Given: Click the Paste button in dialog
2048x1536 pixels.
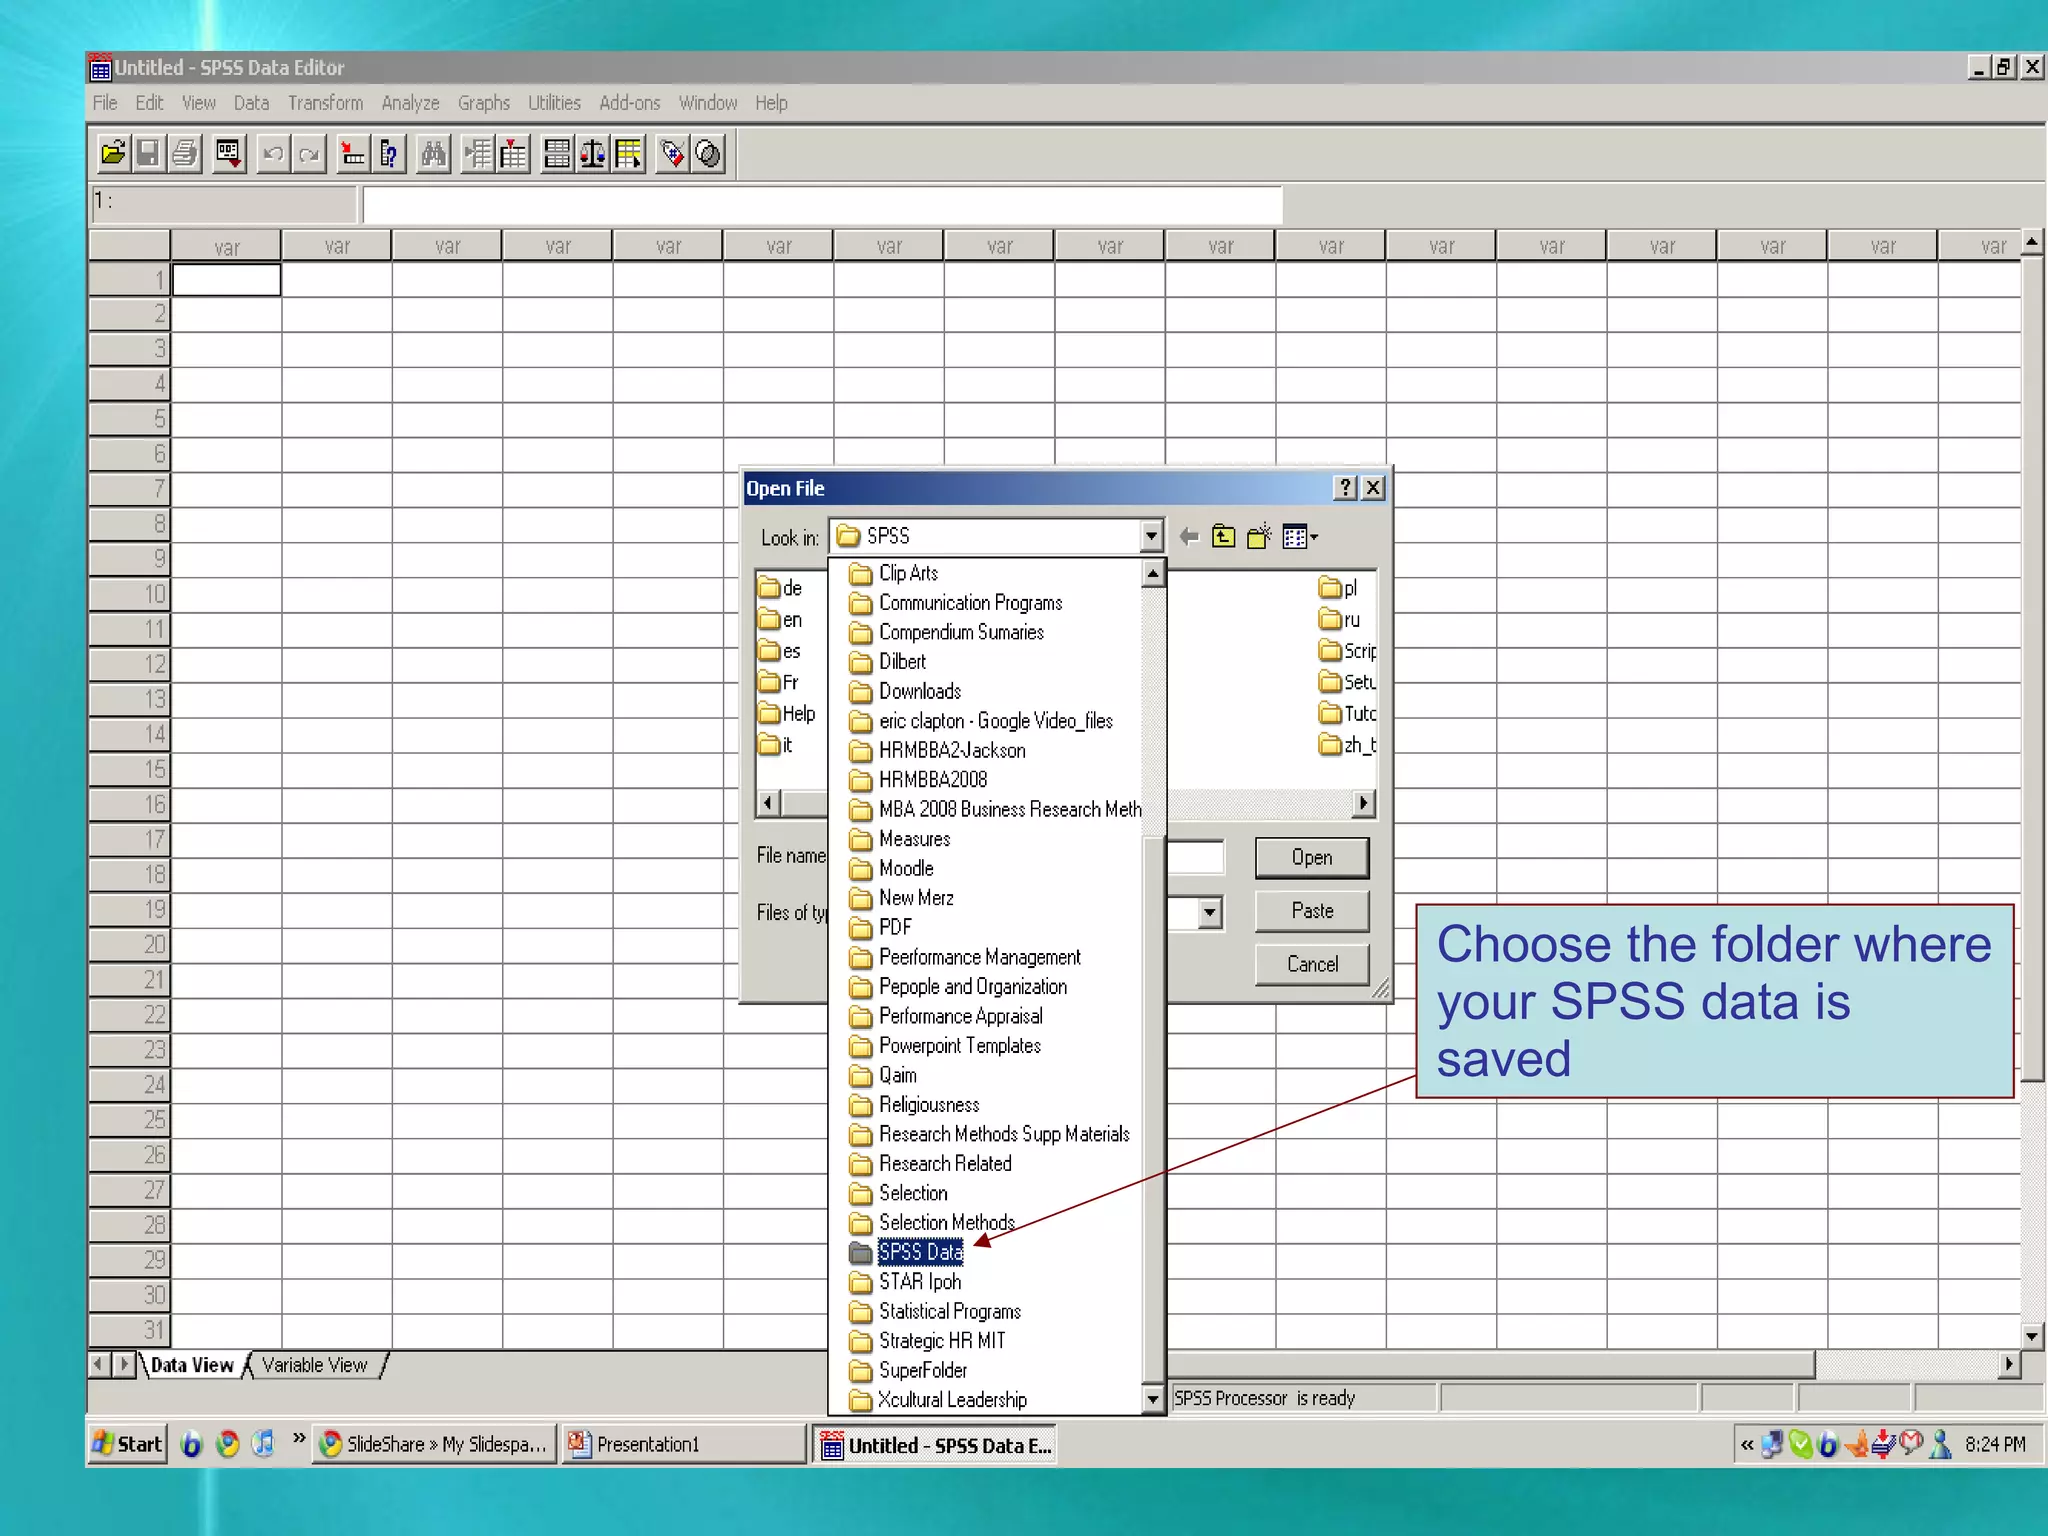Looking at the screenshot, I should coord(1312,911).
